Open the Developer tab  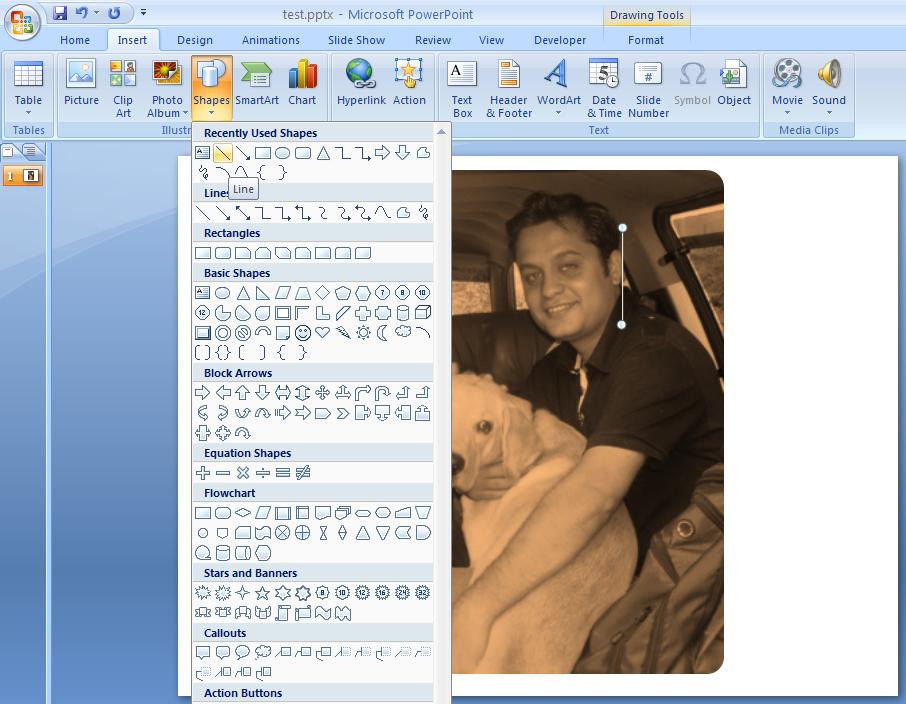560,40
